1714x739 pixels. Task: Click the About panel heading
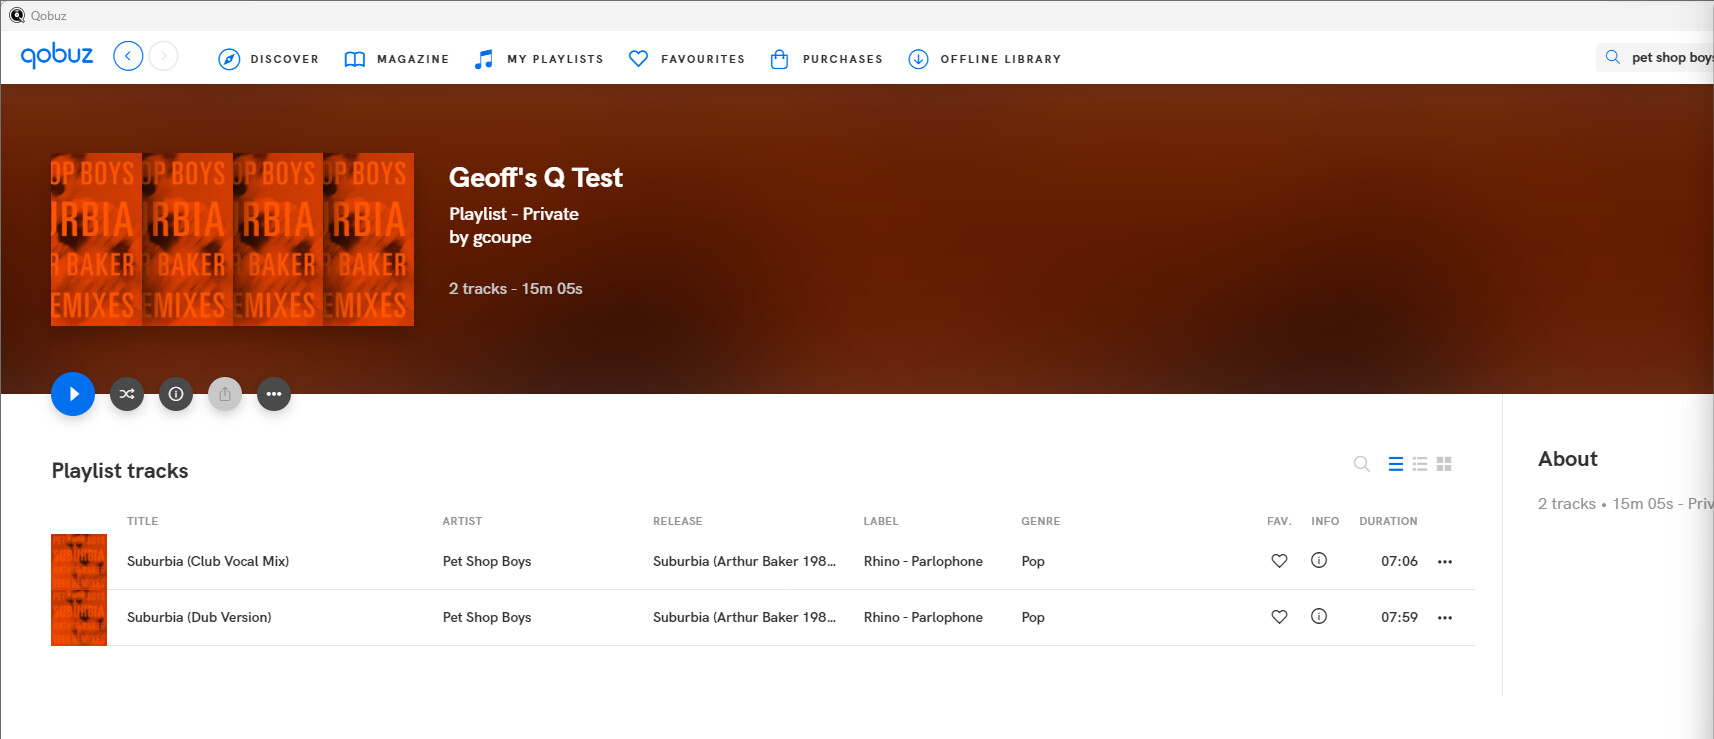click(1567, 459)
